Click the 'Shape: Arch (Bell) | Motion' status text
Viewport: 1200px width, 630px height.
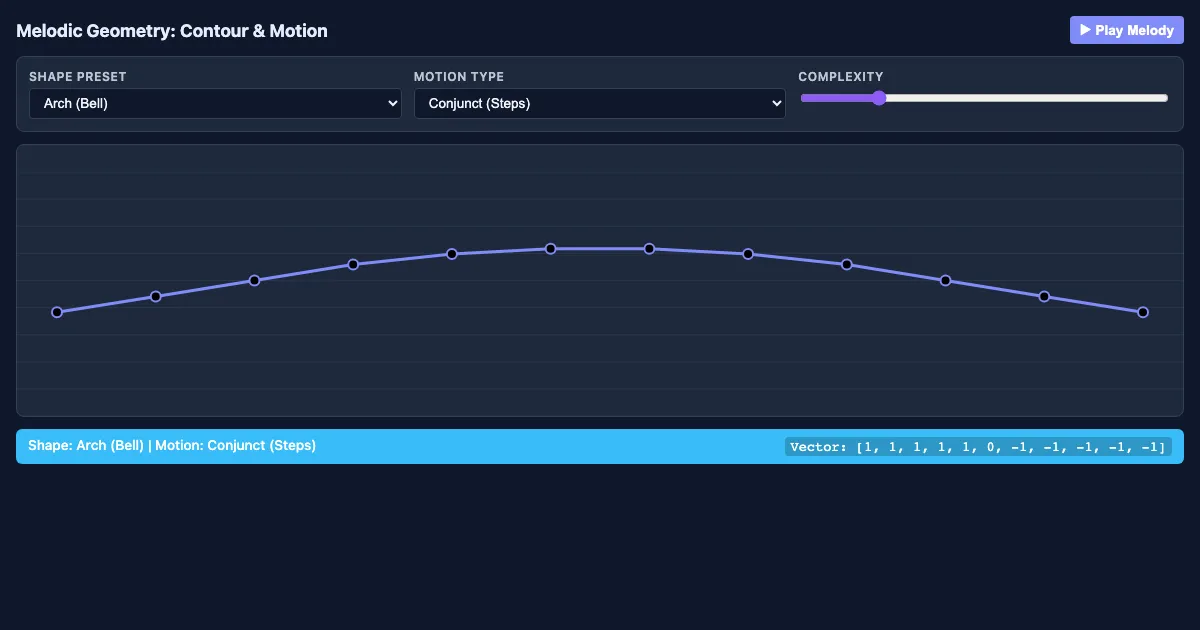pyautogui.click(x=172, y=445)
